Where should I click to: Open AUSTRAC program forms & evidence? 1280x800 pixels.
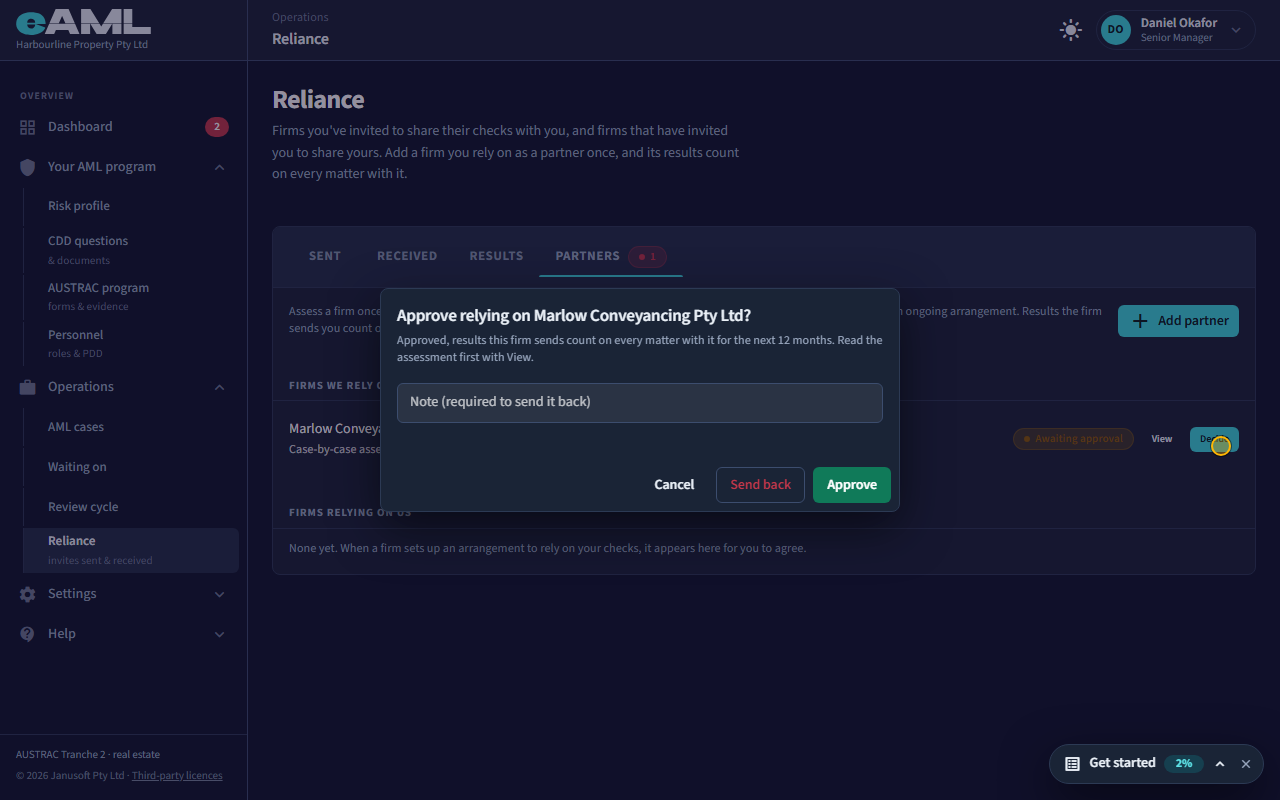[131, 297]
